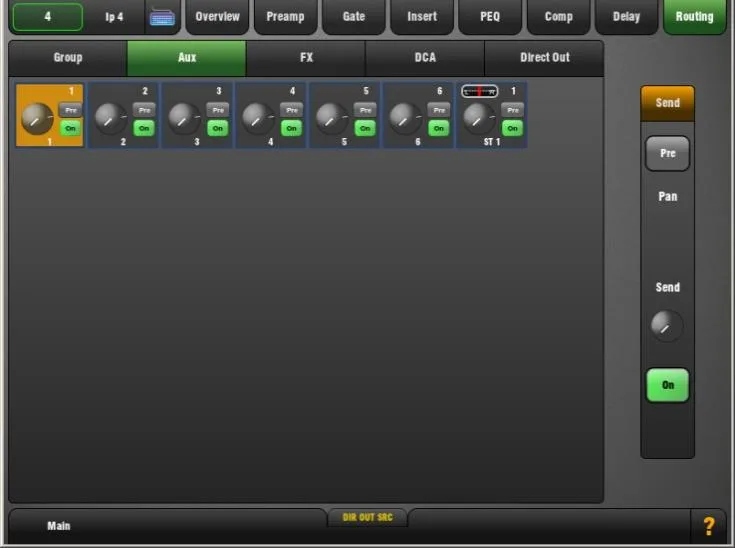Switch Aux 6 send On button
The height and width of the screenshot is (548, 735).
click(439, 128)
